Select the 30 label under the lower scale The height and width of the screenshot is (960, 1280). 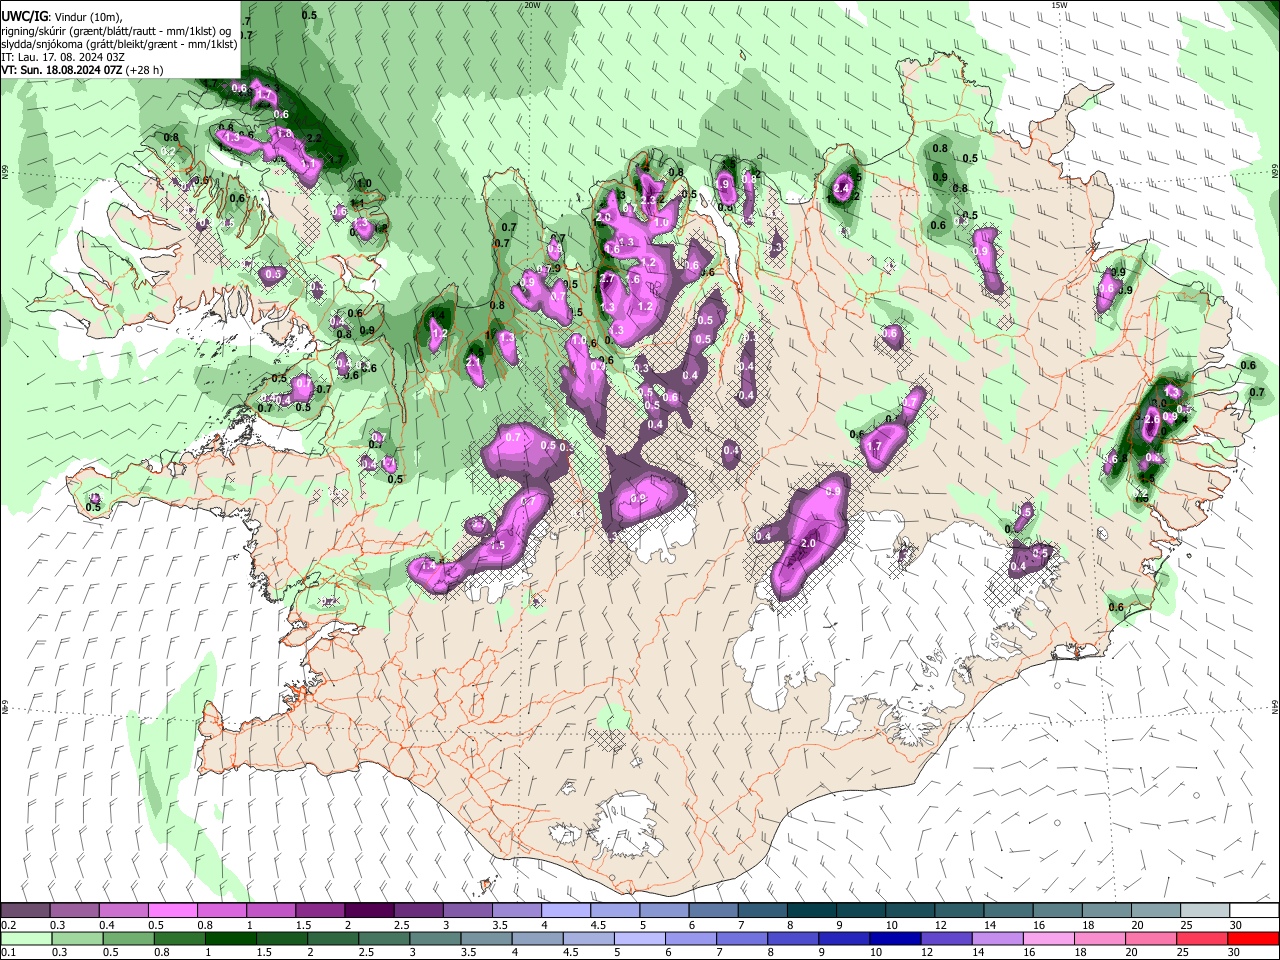1234,952
